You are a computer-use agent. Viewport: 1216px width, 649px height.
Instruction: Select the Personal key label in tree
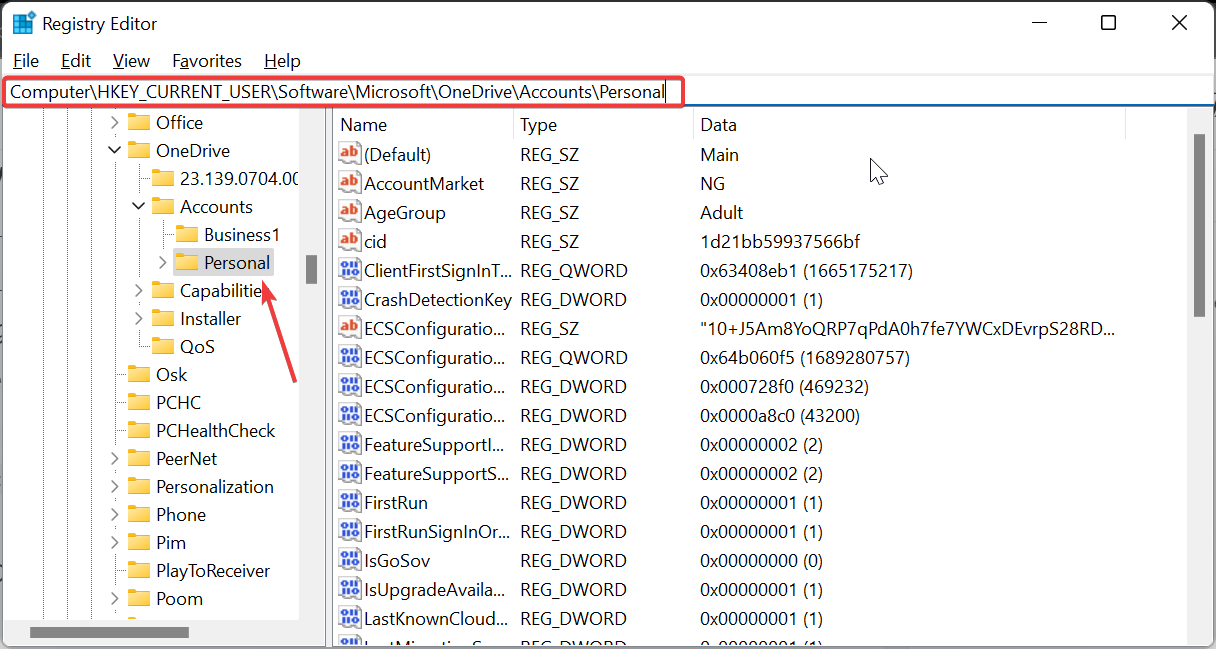(237, 263)
